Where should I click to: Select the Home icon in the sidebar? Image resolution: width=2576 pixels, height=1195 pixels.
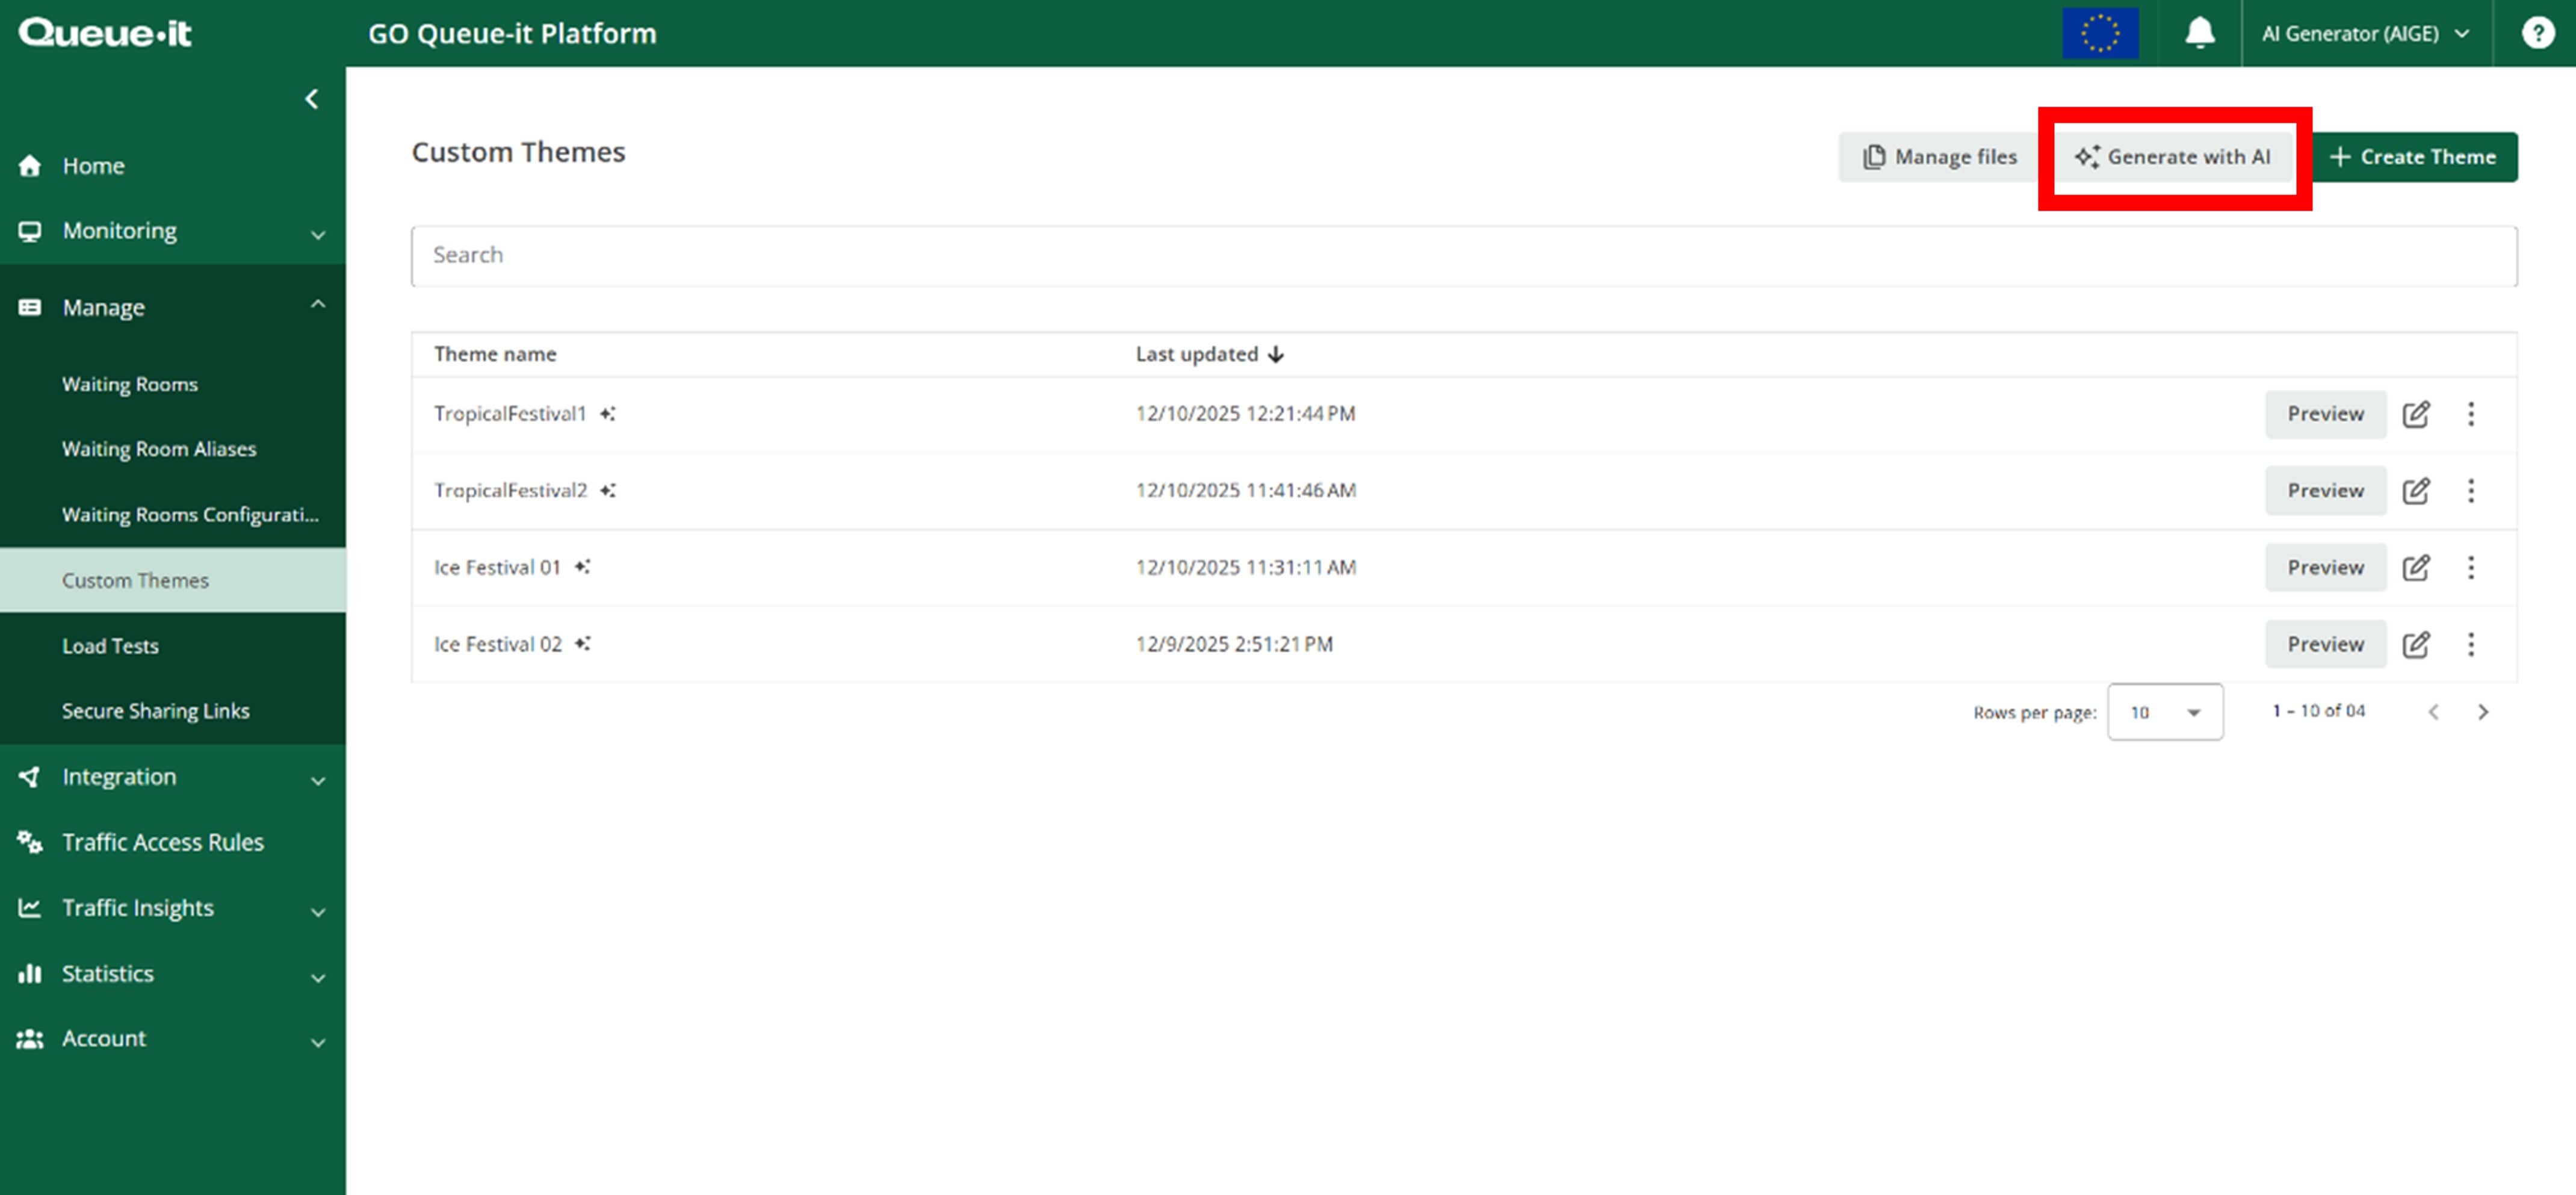[29, 165]
